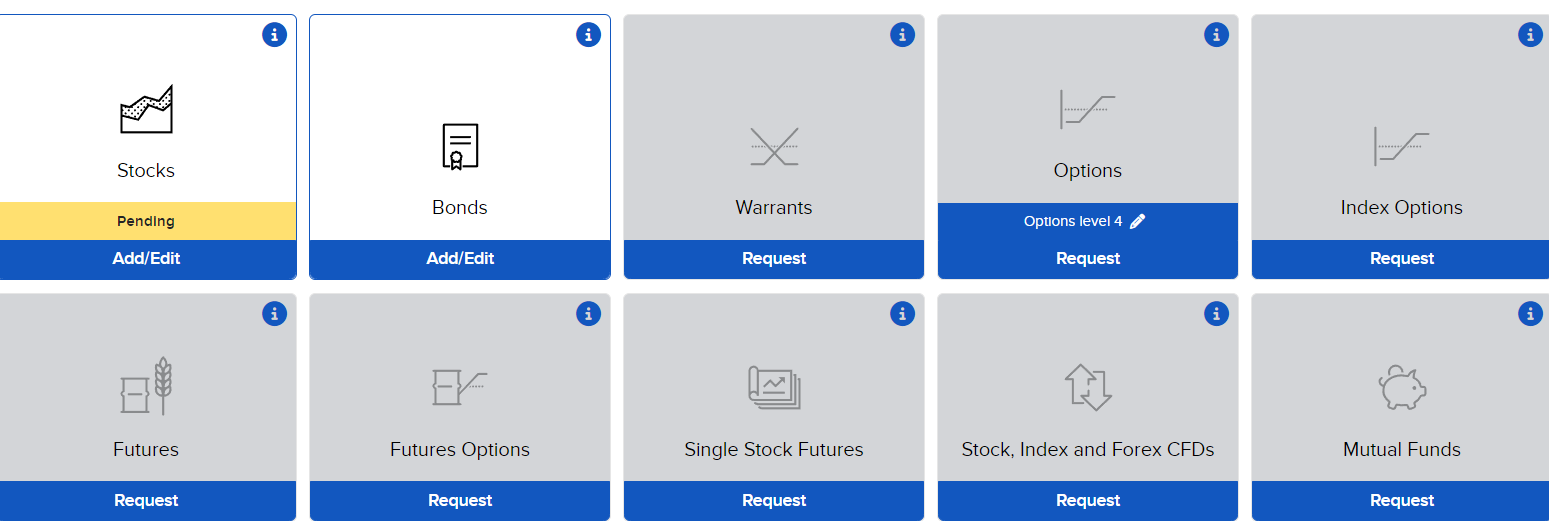Screen dimensions: 1549x521
Task: Click Add/Edit under Stocks
Action: click(x=146, y=259)
